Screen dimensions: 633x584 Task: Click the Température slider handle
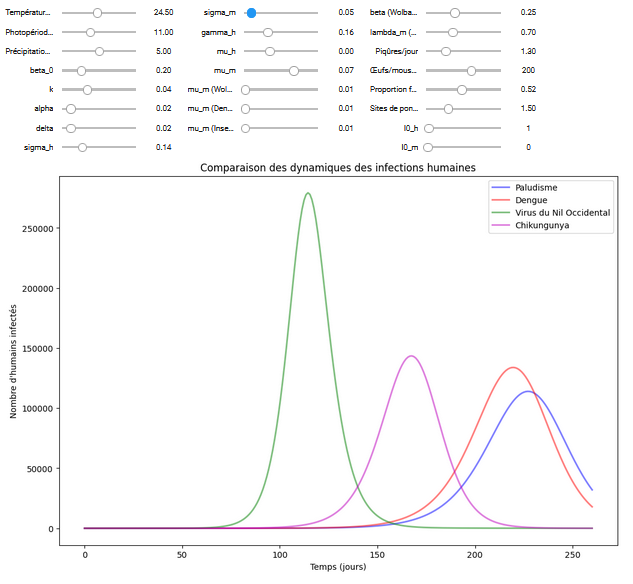97,13
